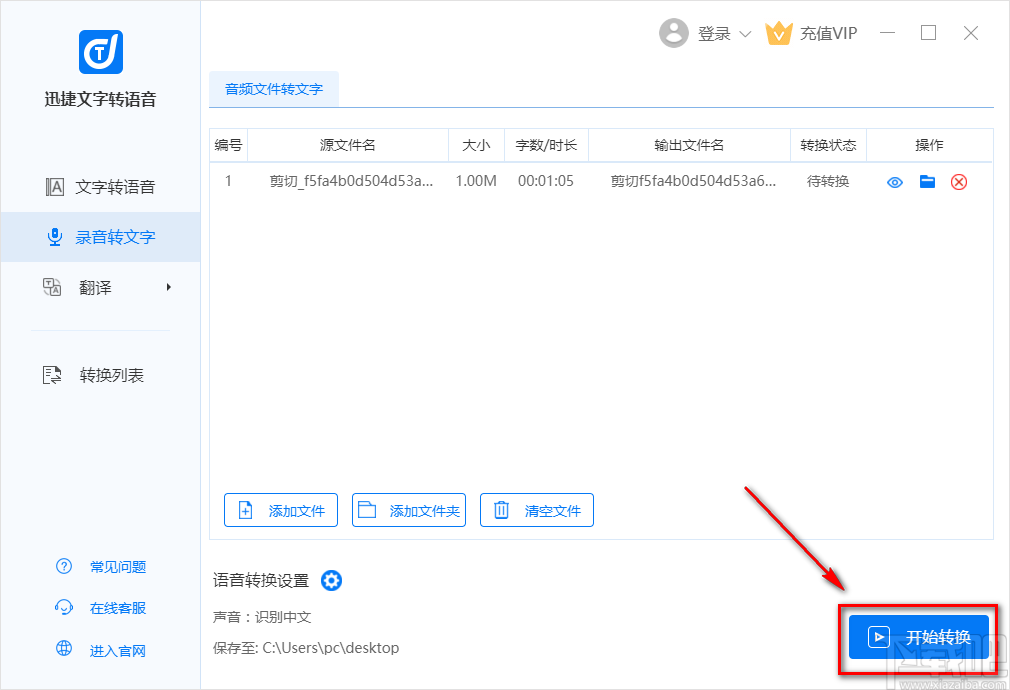Image resolution: width=1010 pixels, height=690 pixels.
Task: Open output folder via the folder icon
Action: coord(926,182)
